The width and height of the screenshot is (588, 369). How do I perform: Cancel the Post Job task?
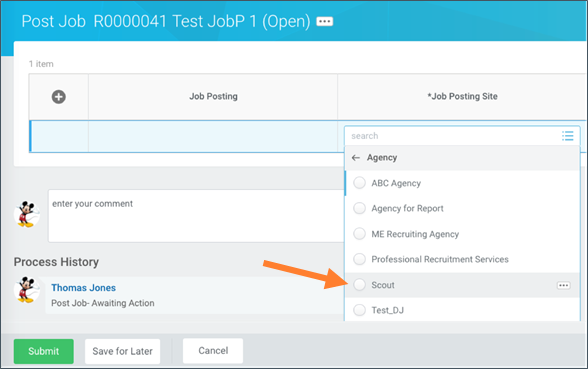point(213,351)
